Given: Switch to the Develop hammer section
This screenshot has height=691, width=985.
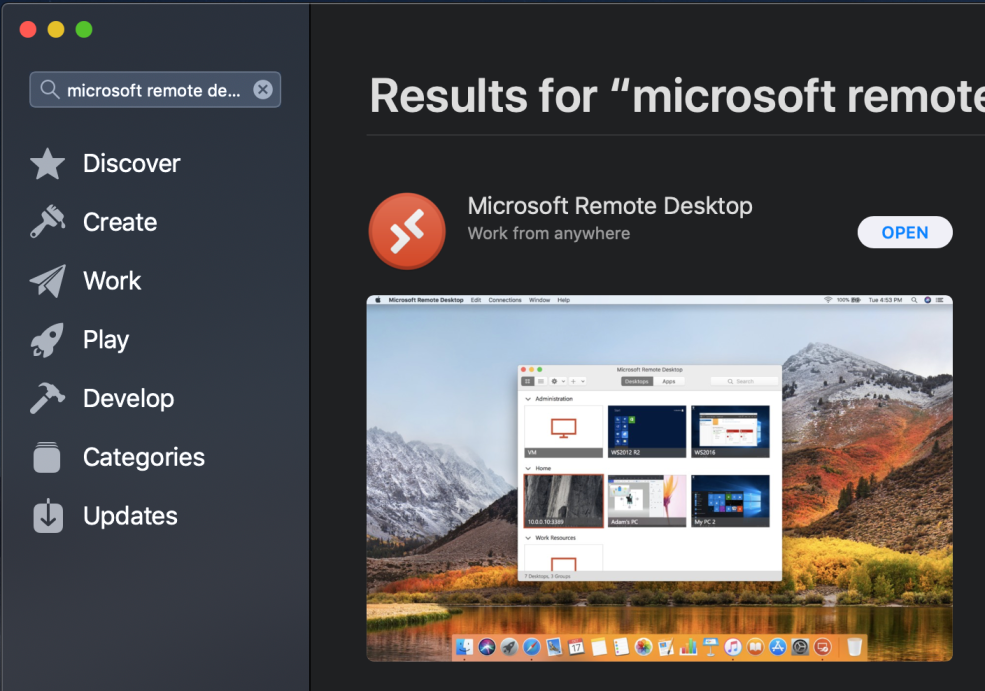Looking at the screenshot, I should pos(102,398).
